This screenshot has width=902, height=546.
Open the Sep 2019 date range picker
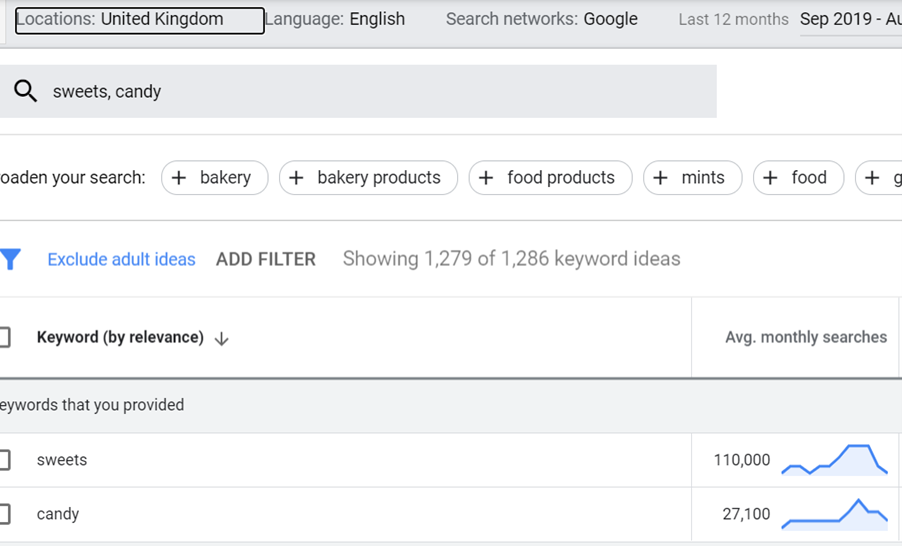point(851,20)
